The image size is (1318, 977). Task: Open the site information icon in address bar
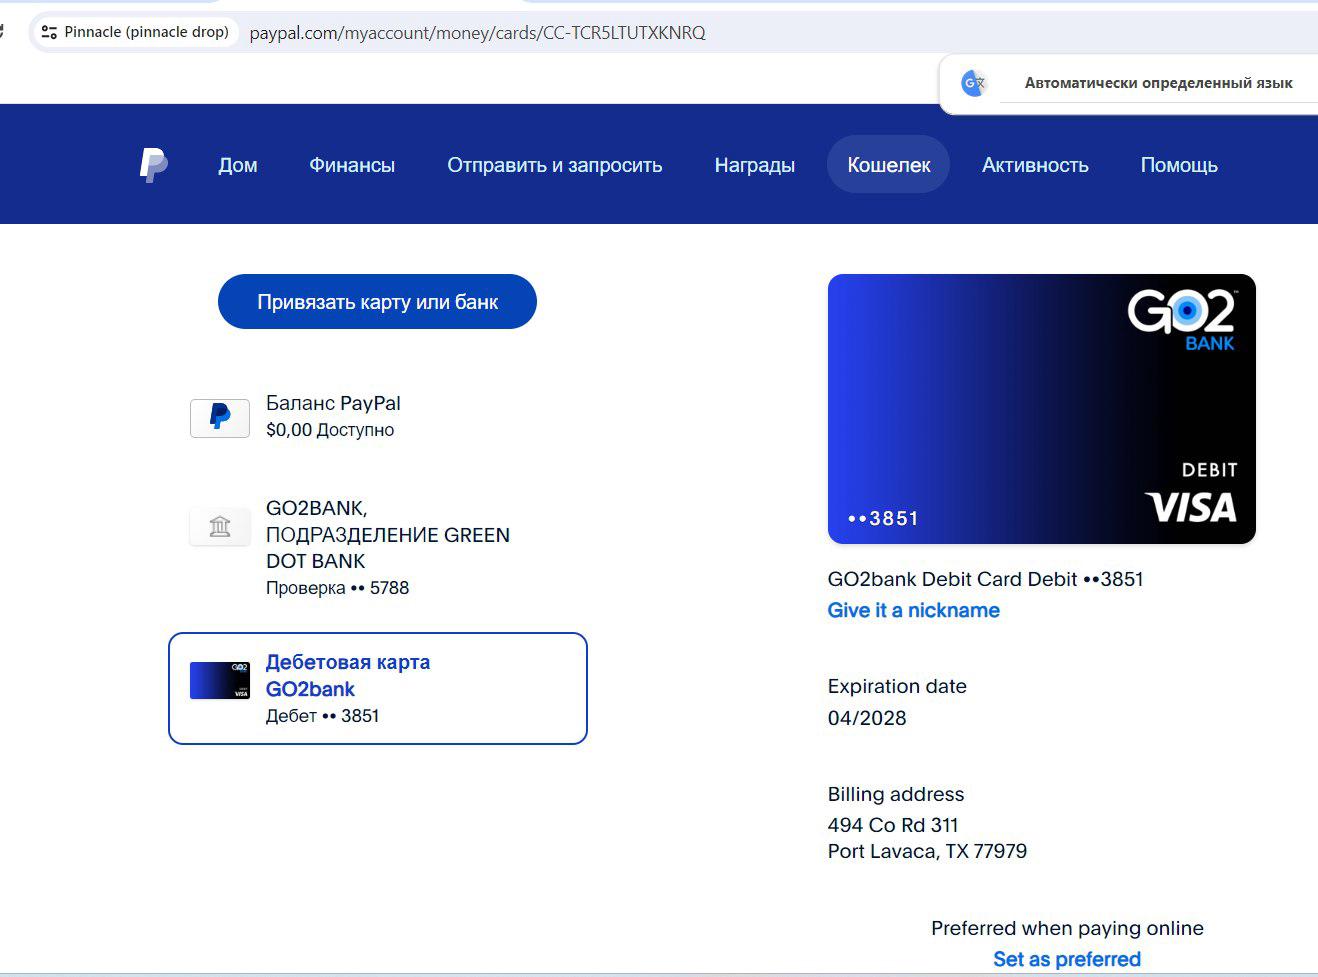coord(49,32)
